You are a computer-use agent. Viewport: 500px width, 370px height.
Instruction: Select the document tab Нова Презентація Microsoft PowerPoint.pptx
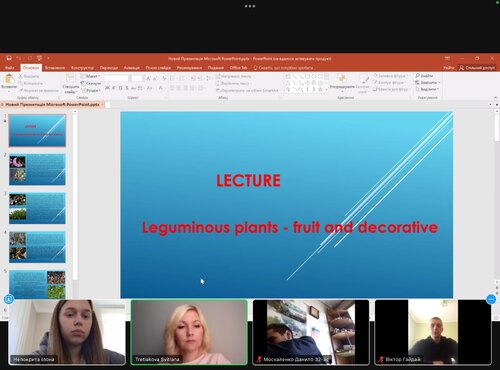coord(52,105)
